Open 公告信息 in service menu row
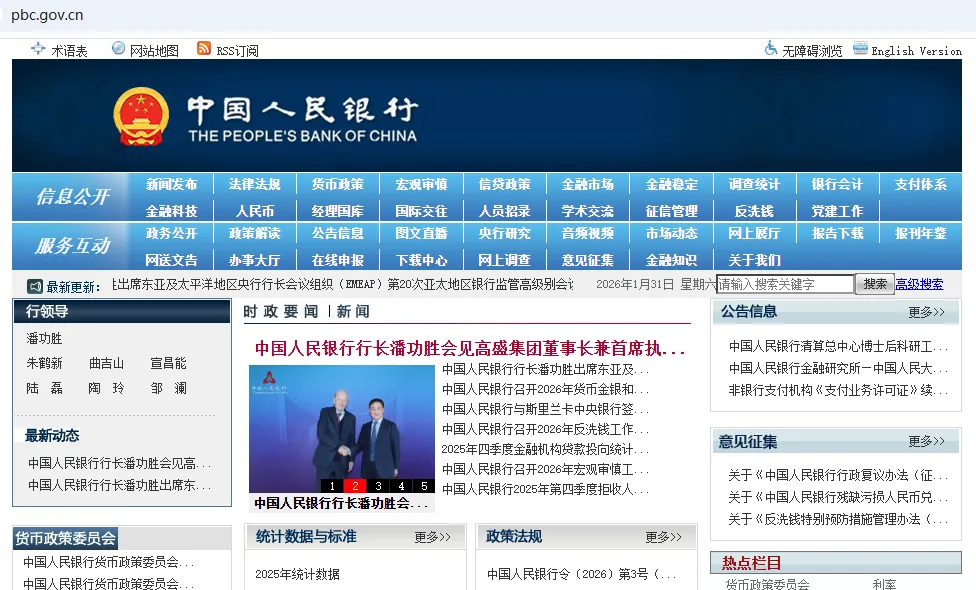The width and height of the screenshot is (976, 590). (x=337, y=233)
